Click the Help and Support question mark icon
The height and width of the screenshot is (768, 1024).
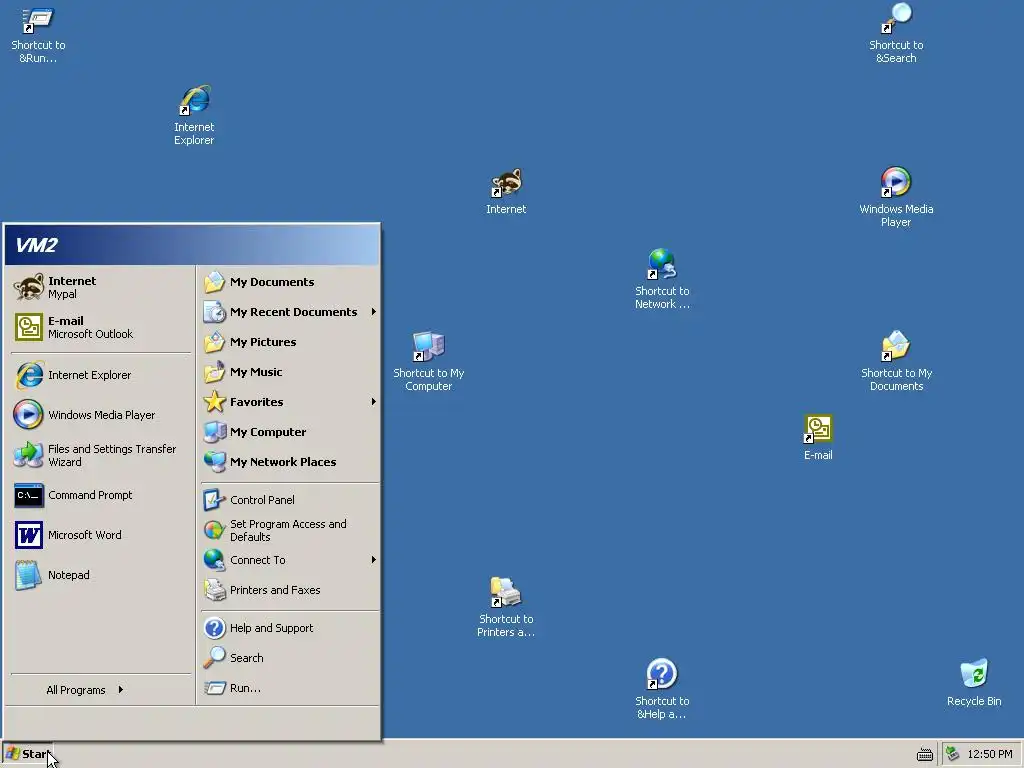pos(214,628)
